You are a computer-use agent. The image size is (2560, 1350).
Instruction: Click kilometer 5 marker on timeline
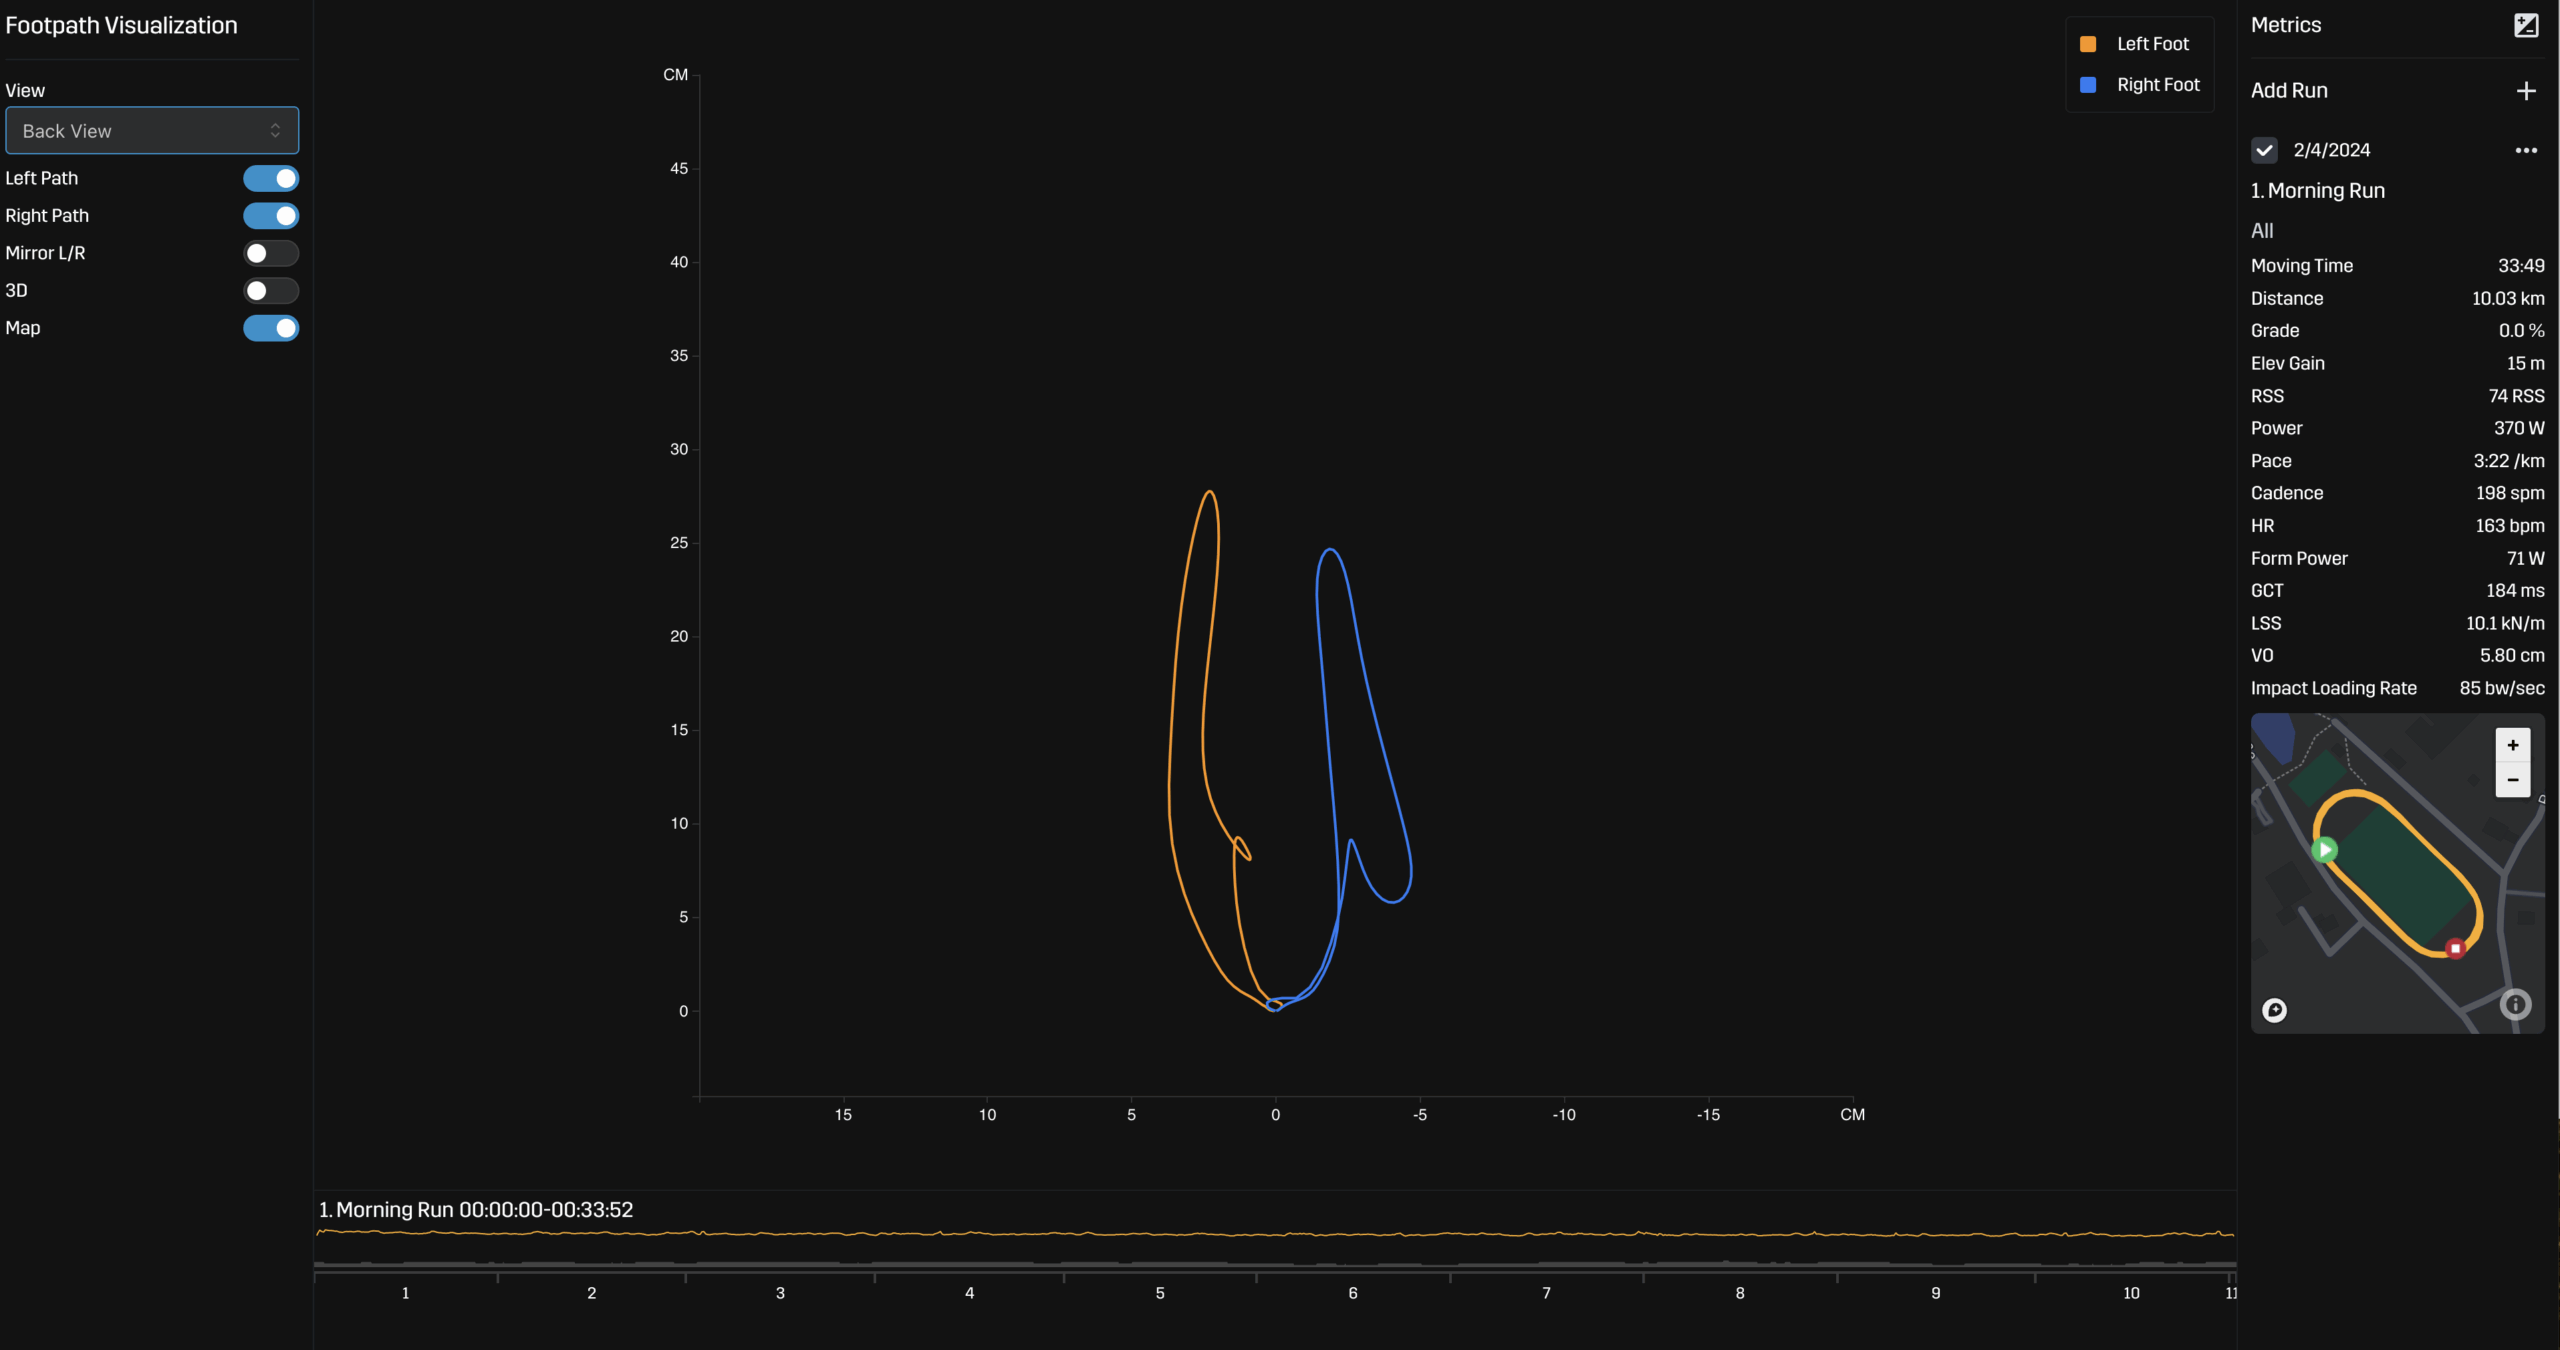click(1160, 1293)
